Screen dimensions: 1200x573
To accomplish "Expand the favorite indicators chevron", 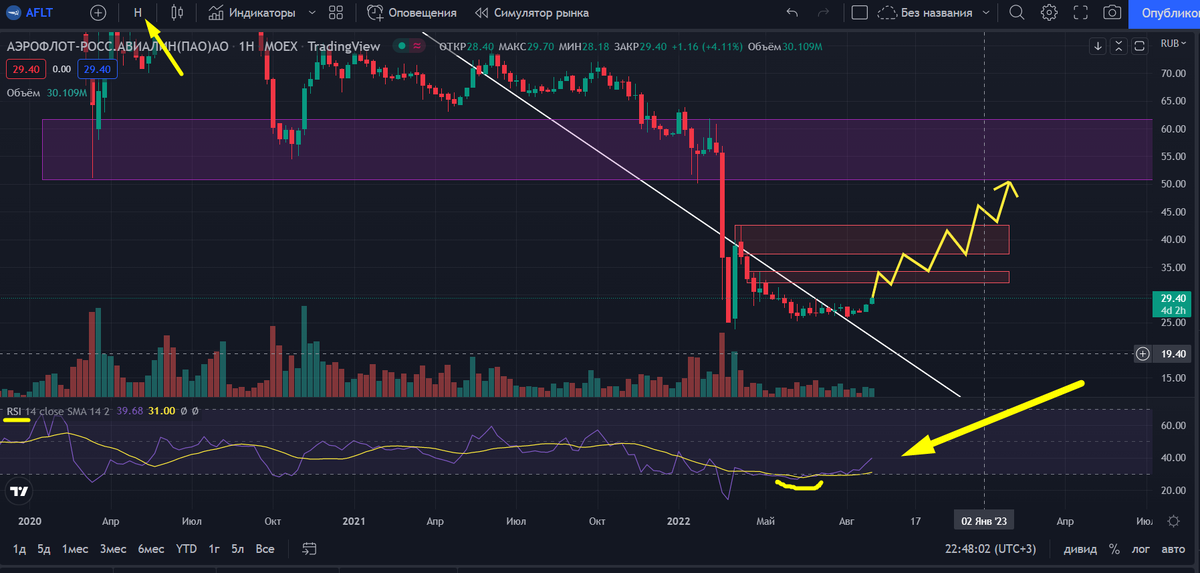I will point(311,13).
